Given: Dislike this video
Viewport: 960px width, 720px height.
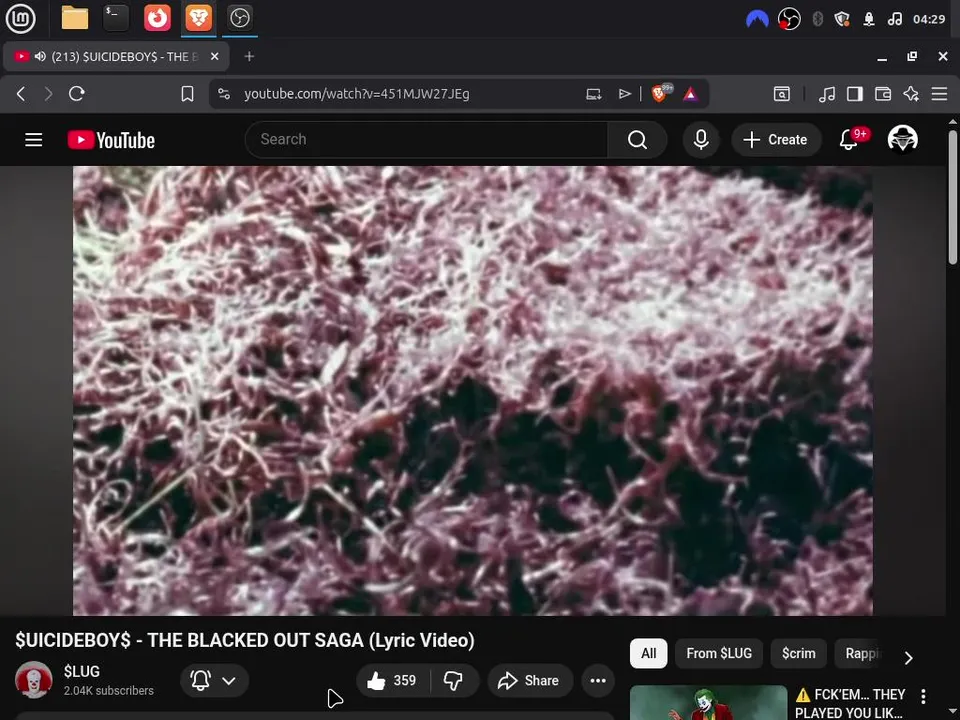Looking at the screenshot, I should point(454,680).
